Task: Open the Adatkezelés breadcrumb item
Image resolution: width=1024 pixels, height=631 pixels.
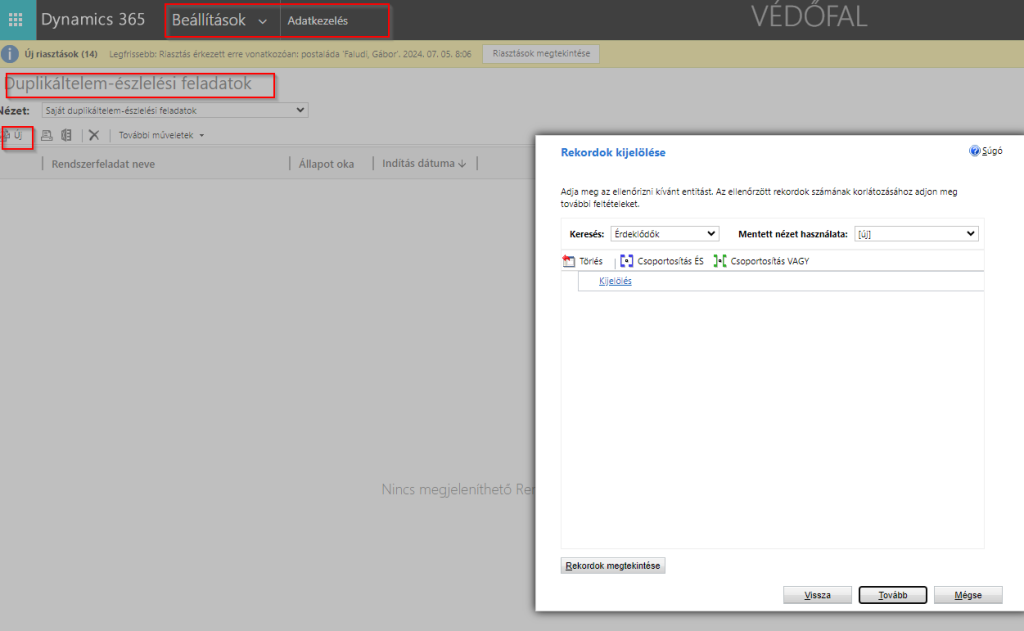Action: (x=317, y=21)
